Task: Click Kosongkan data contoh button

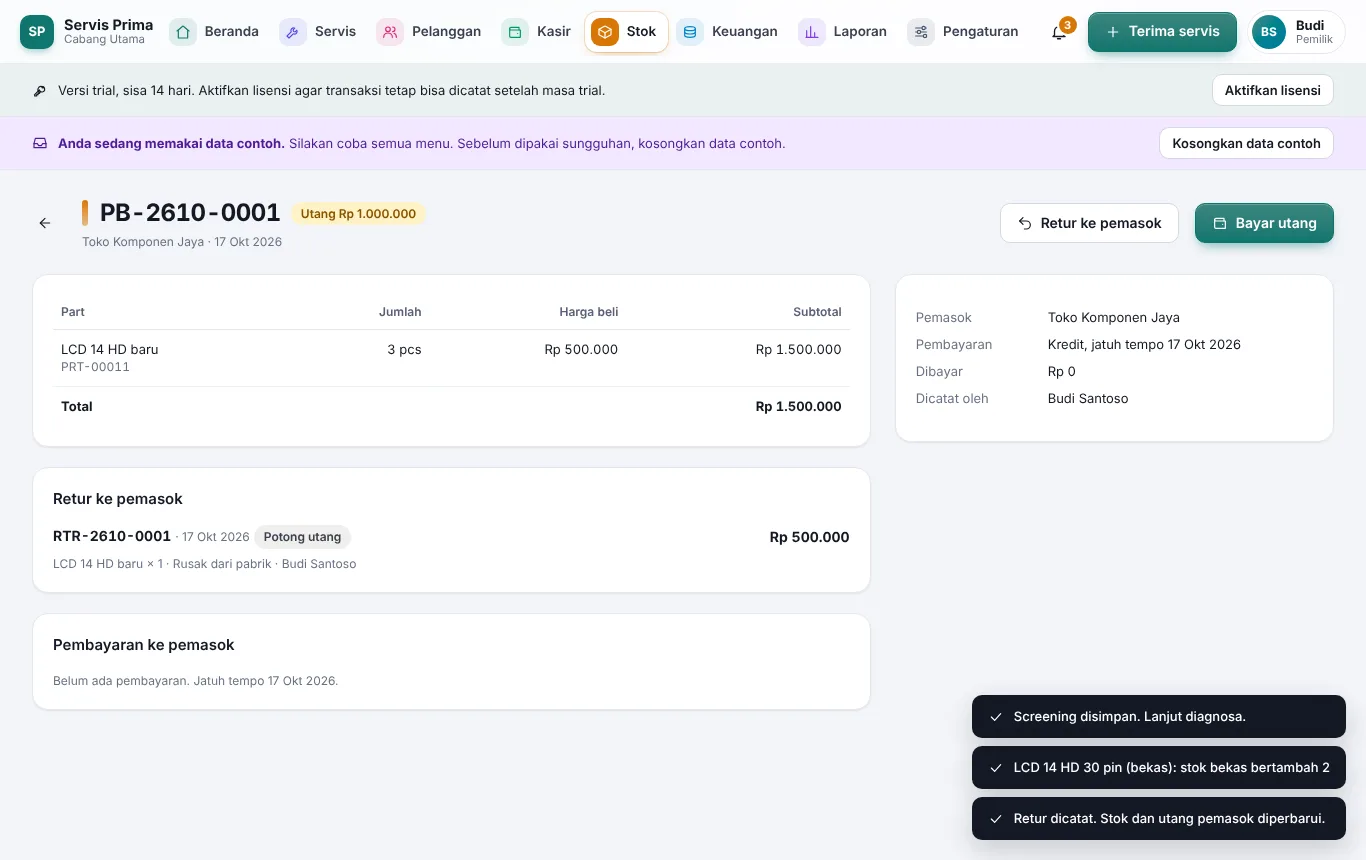Action: tap(1246, 143)
